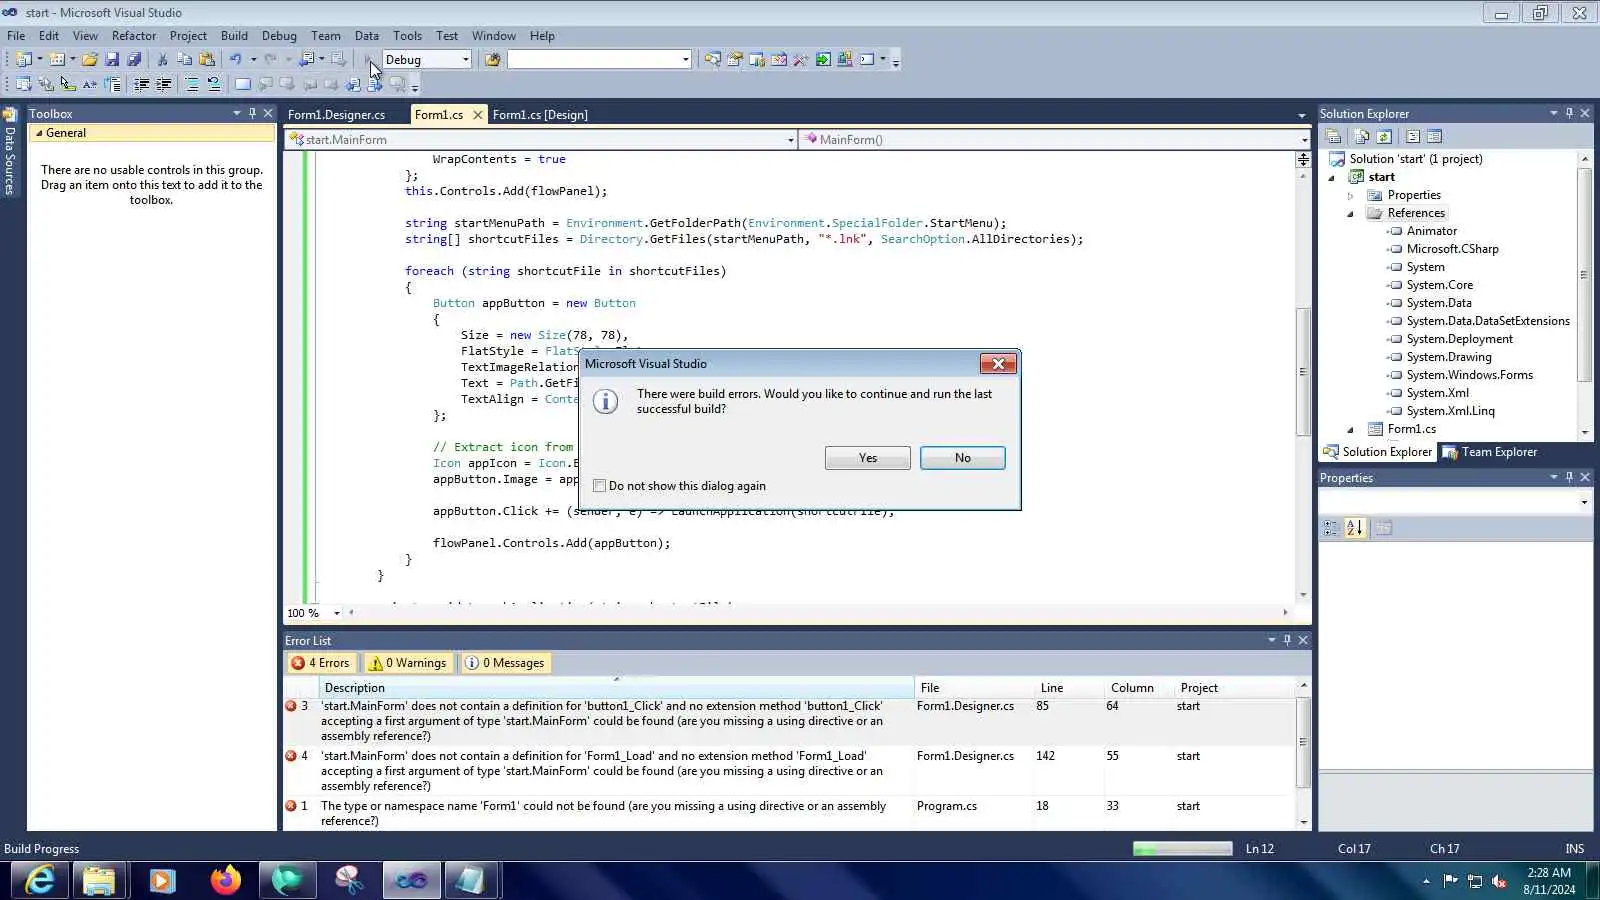
Task: Switch to Form1.cs [Design] tab
Action: [x=540, y=115]
